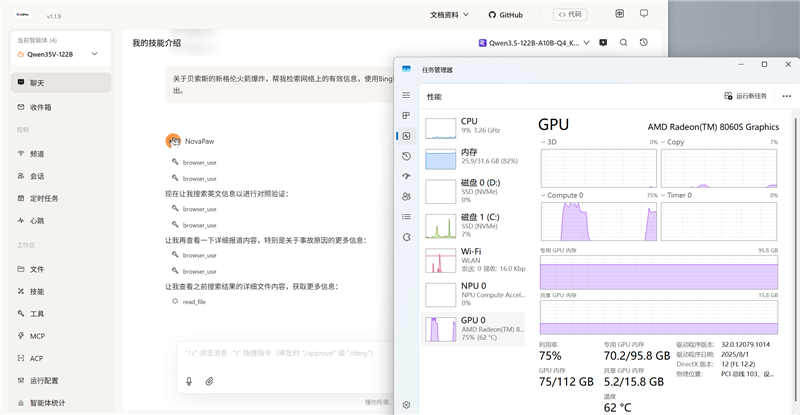Viewport: 800px width, 415px height.
Task: Open Task Manager settings gear icon
Action: (x=406, y=405)
